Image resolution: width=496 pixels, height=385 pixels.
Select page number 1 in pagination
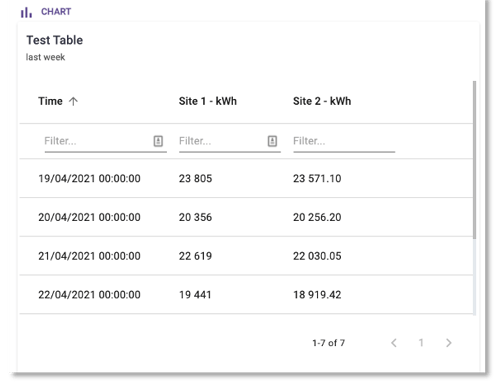tap(421, 343)
